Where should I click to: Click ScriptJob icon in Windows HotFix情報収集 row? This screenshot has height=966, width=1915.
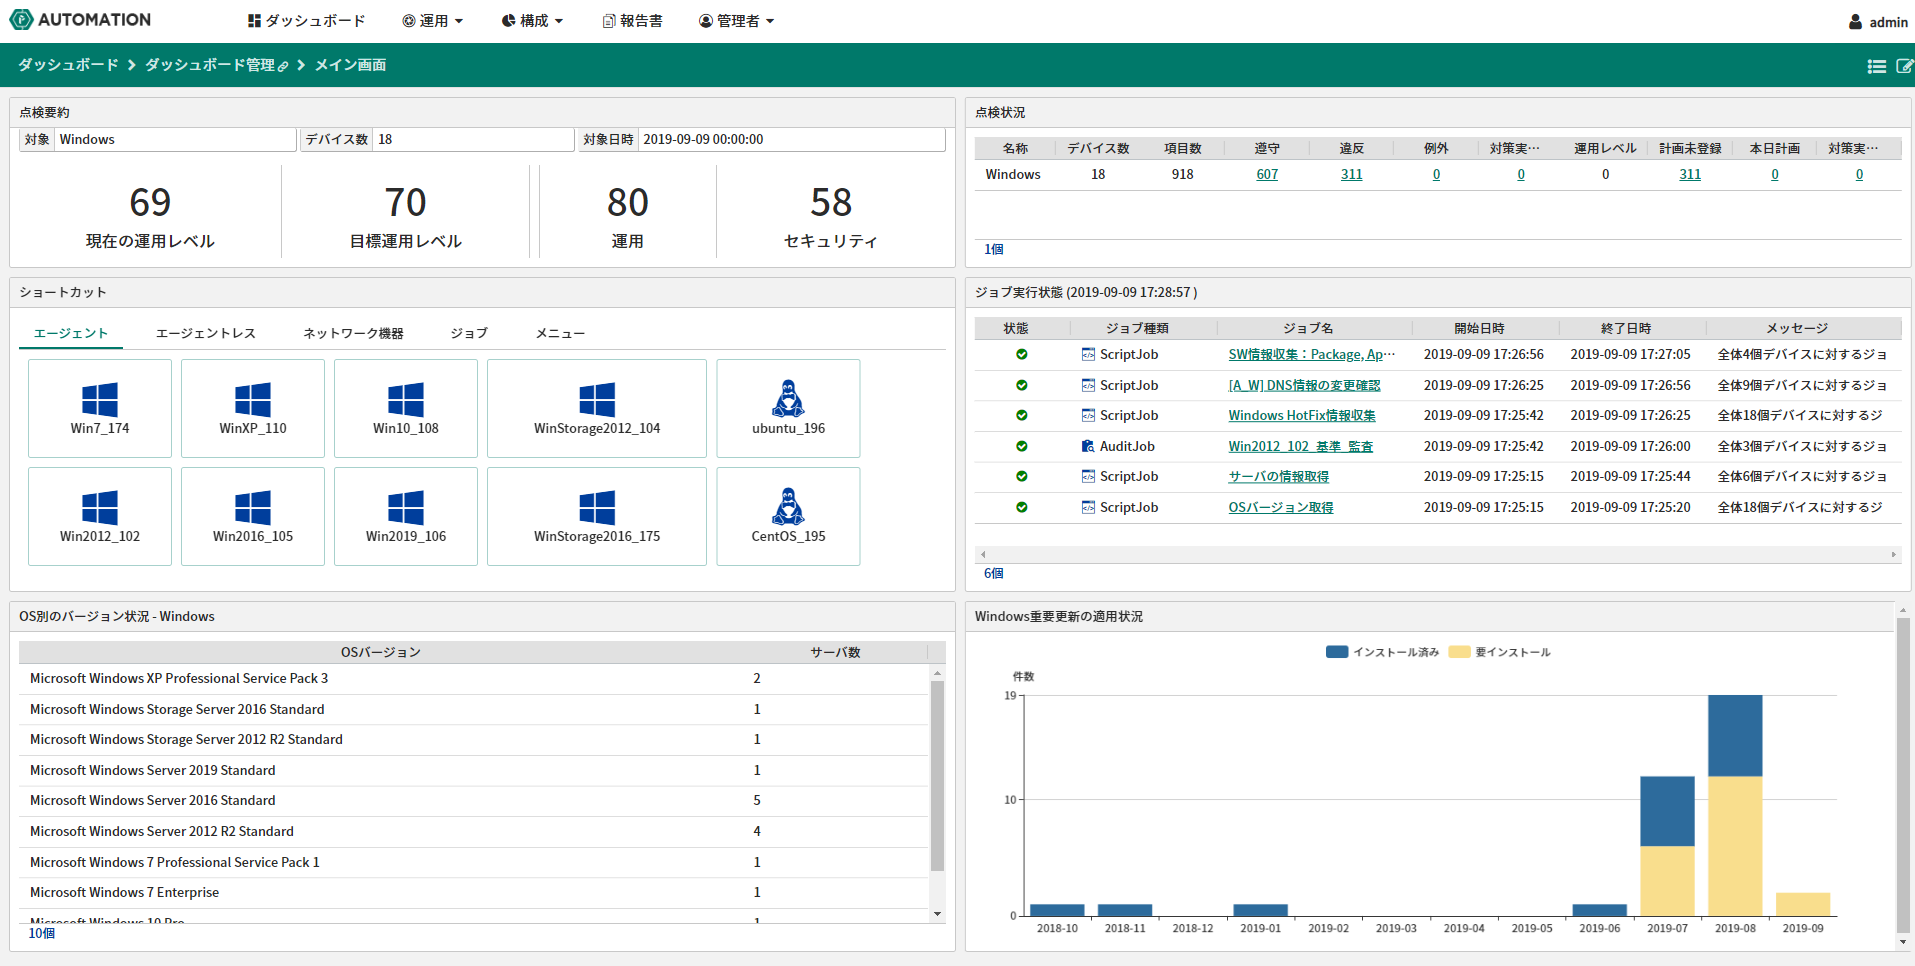click(x=1088, y=415)
